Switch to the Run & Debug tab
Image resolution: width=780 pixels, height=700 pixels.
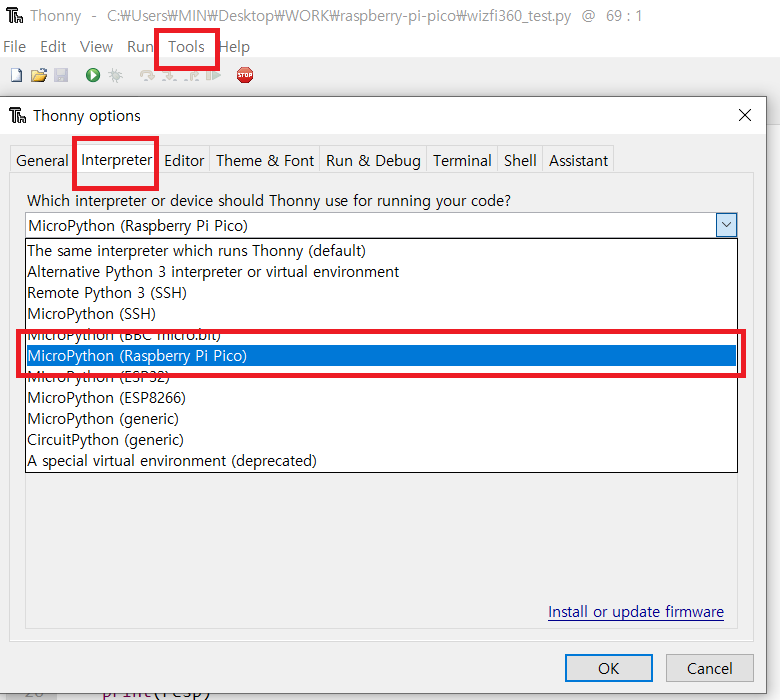(373, 161)
